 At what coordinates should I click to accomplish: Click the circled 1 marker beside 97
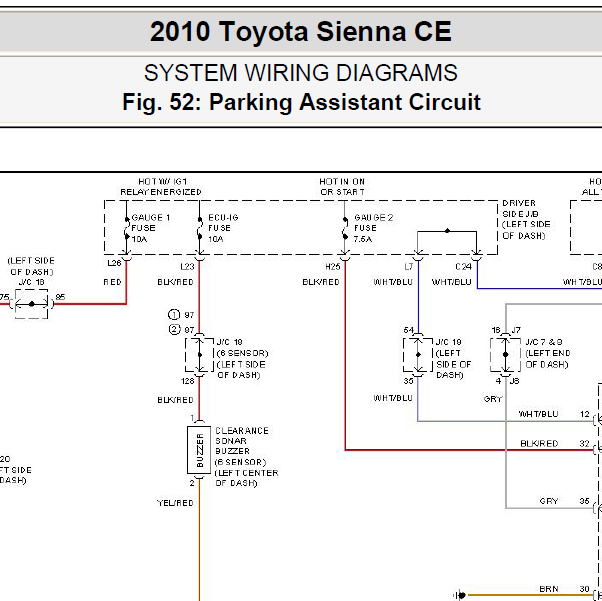pos(174,315)
